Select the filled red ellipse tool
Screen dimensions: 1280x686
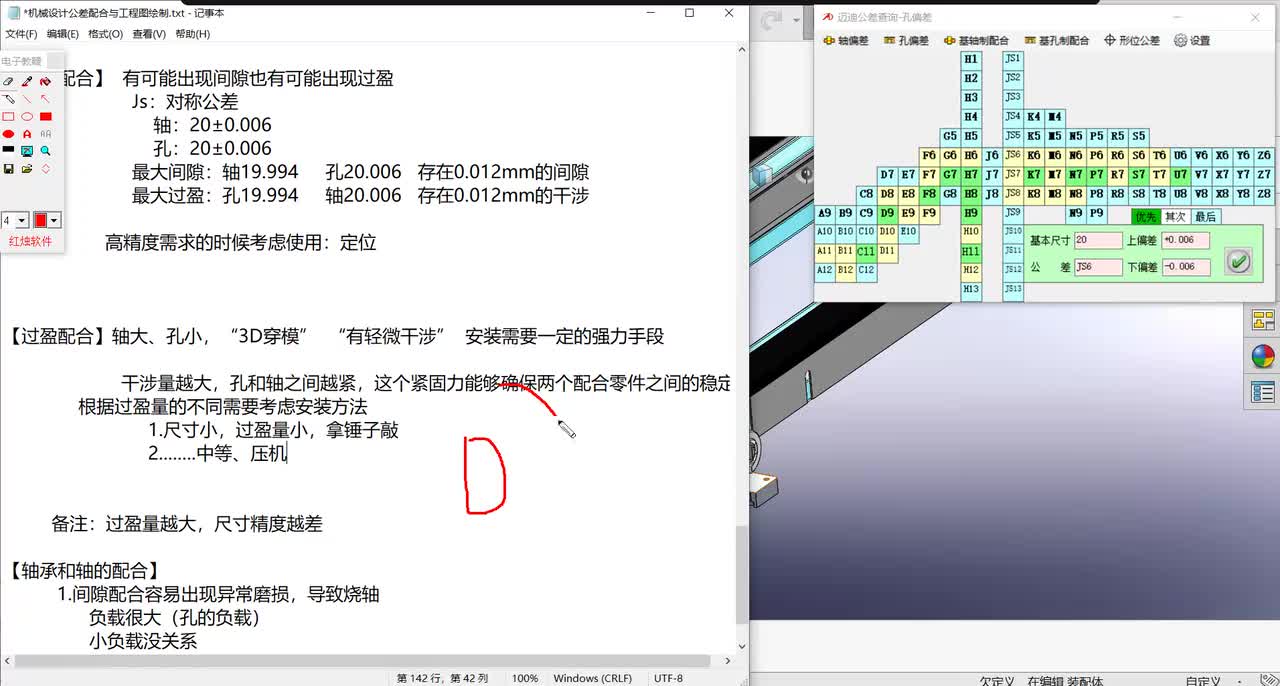pyautogui.click(x=8, y=134)
